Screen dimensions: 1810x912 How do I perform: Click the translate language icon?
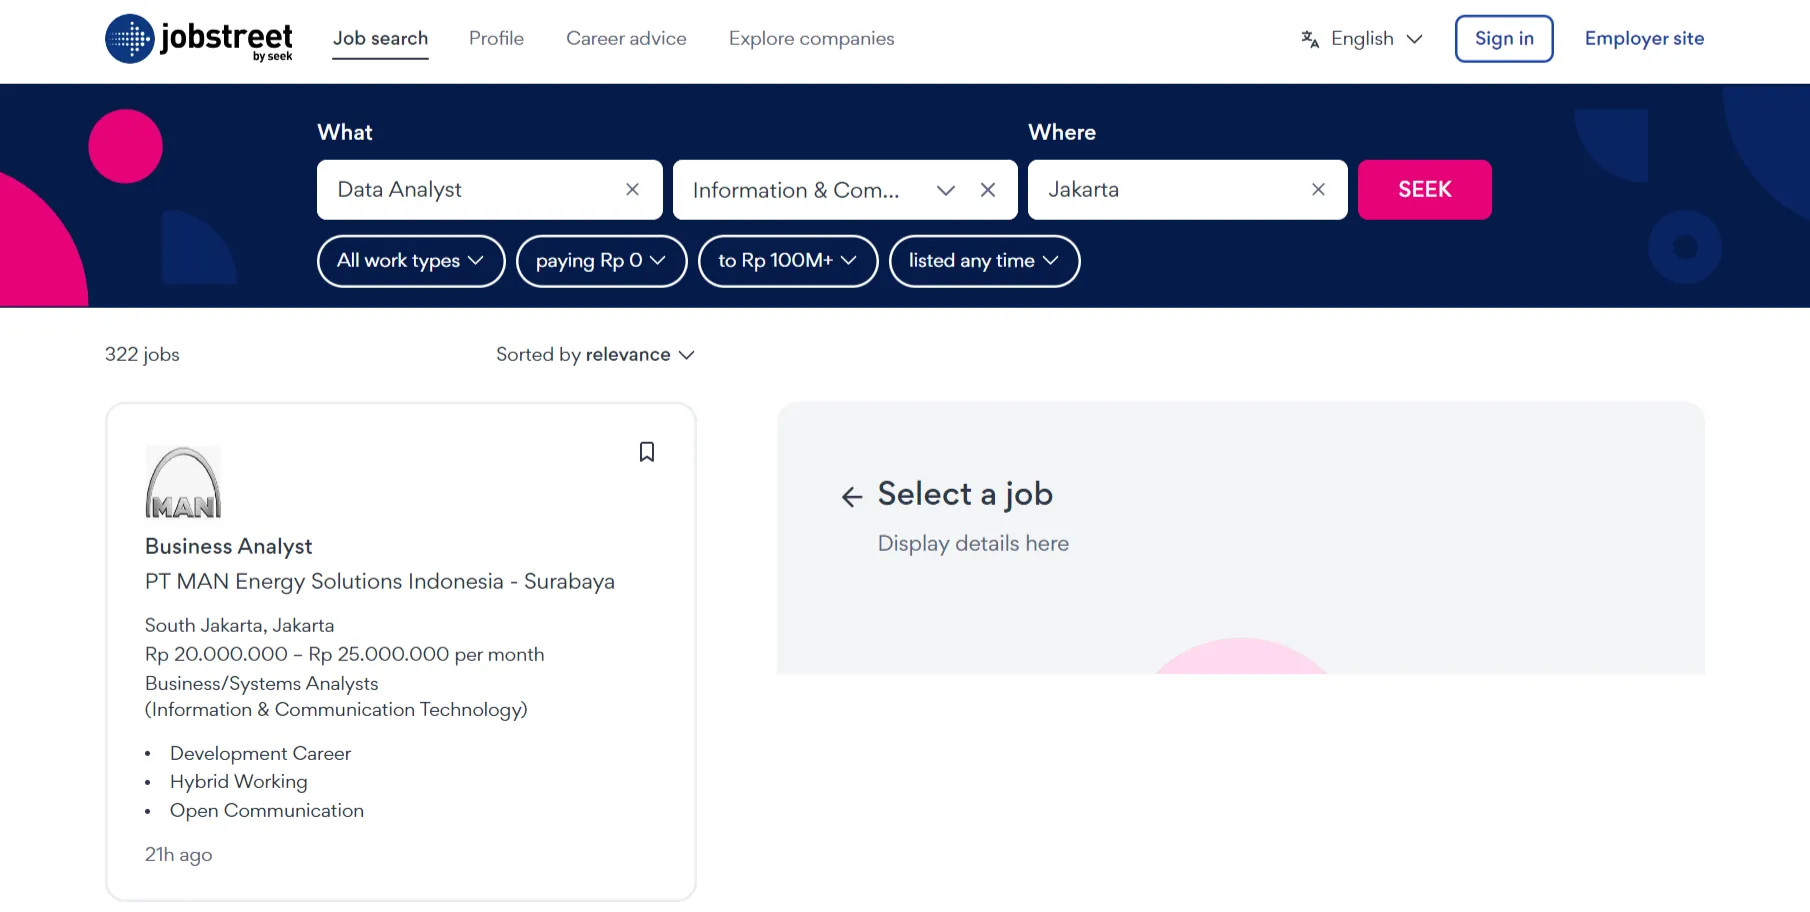[x=1310, y=39]
